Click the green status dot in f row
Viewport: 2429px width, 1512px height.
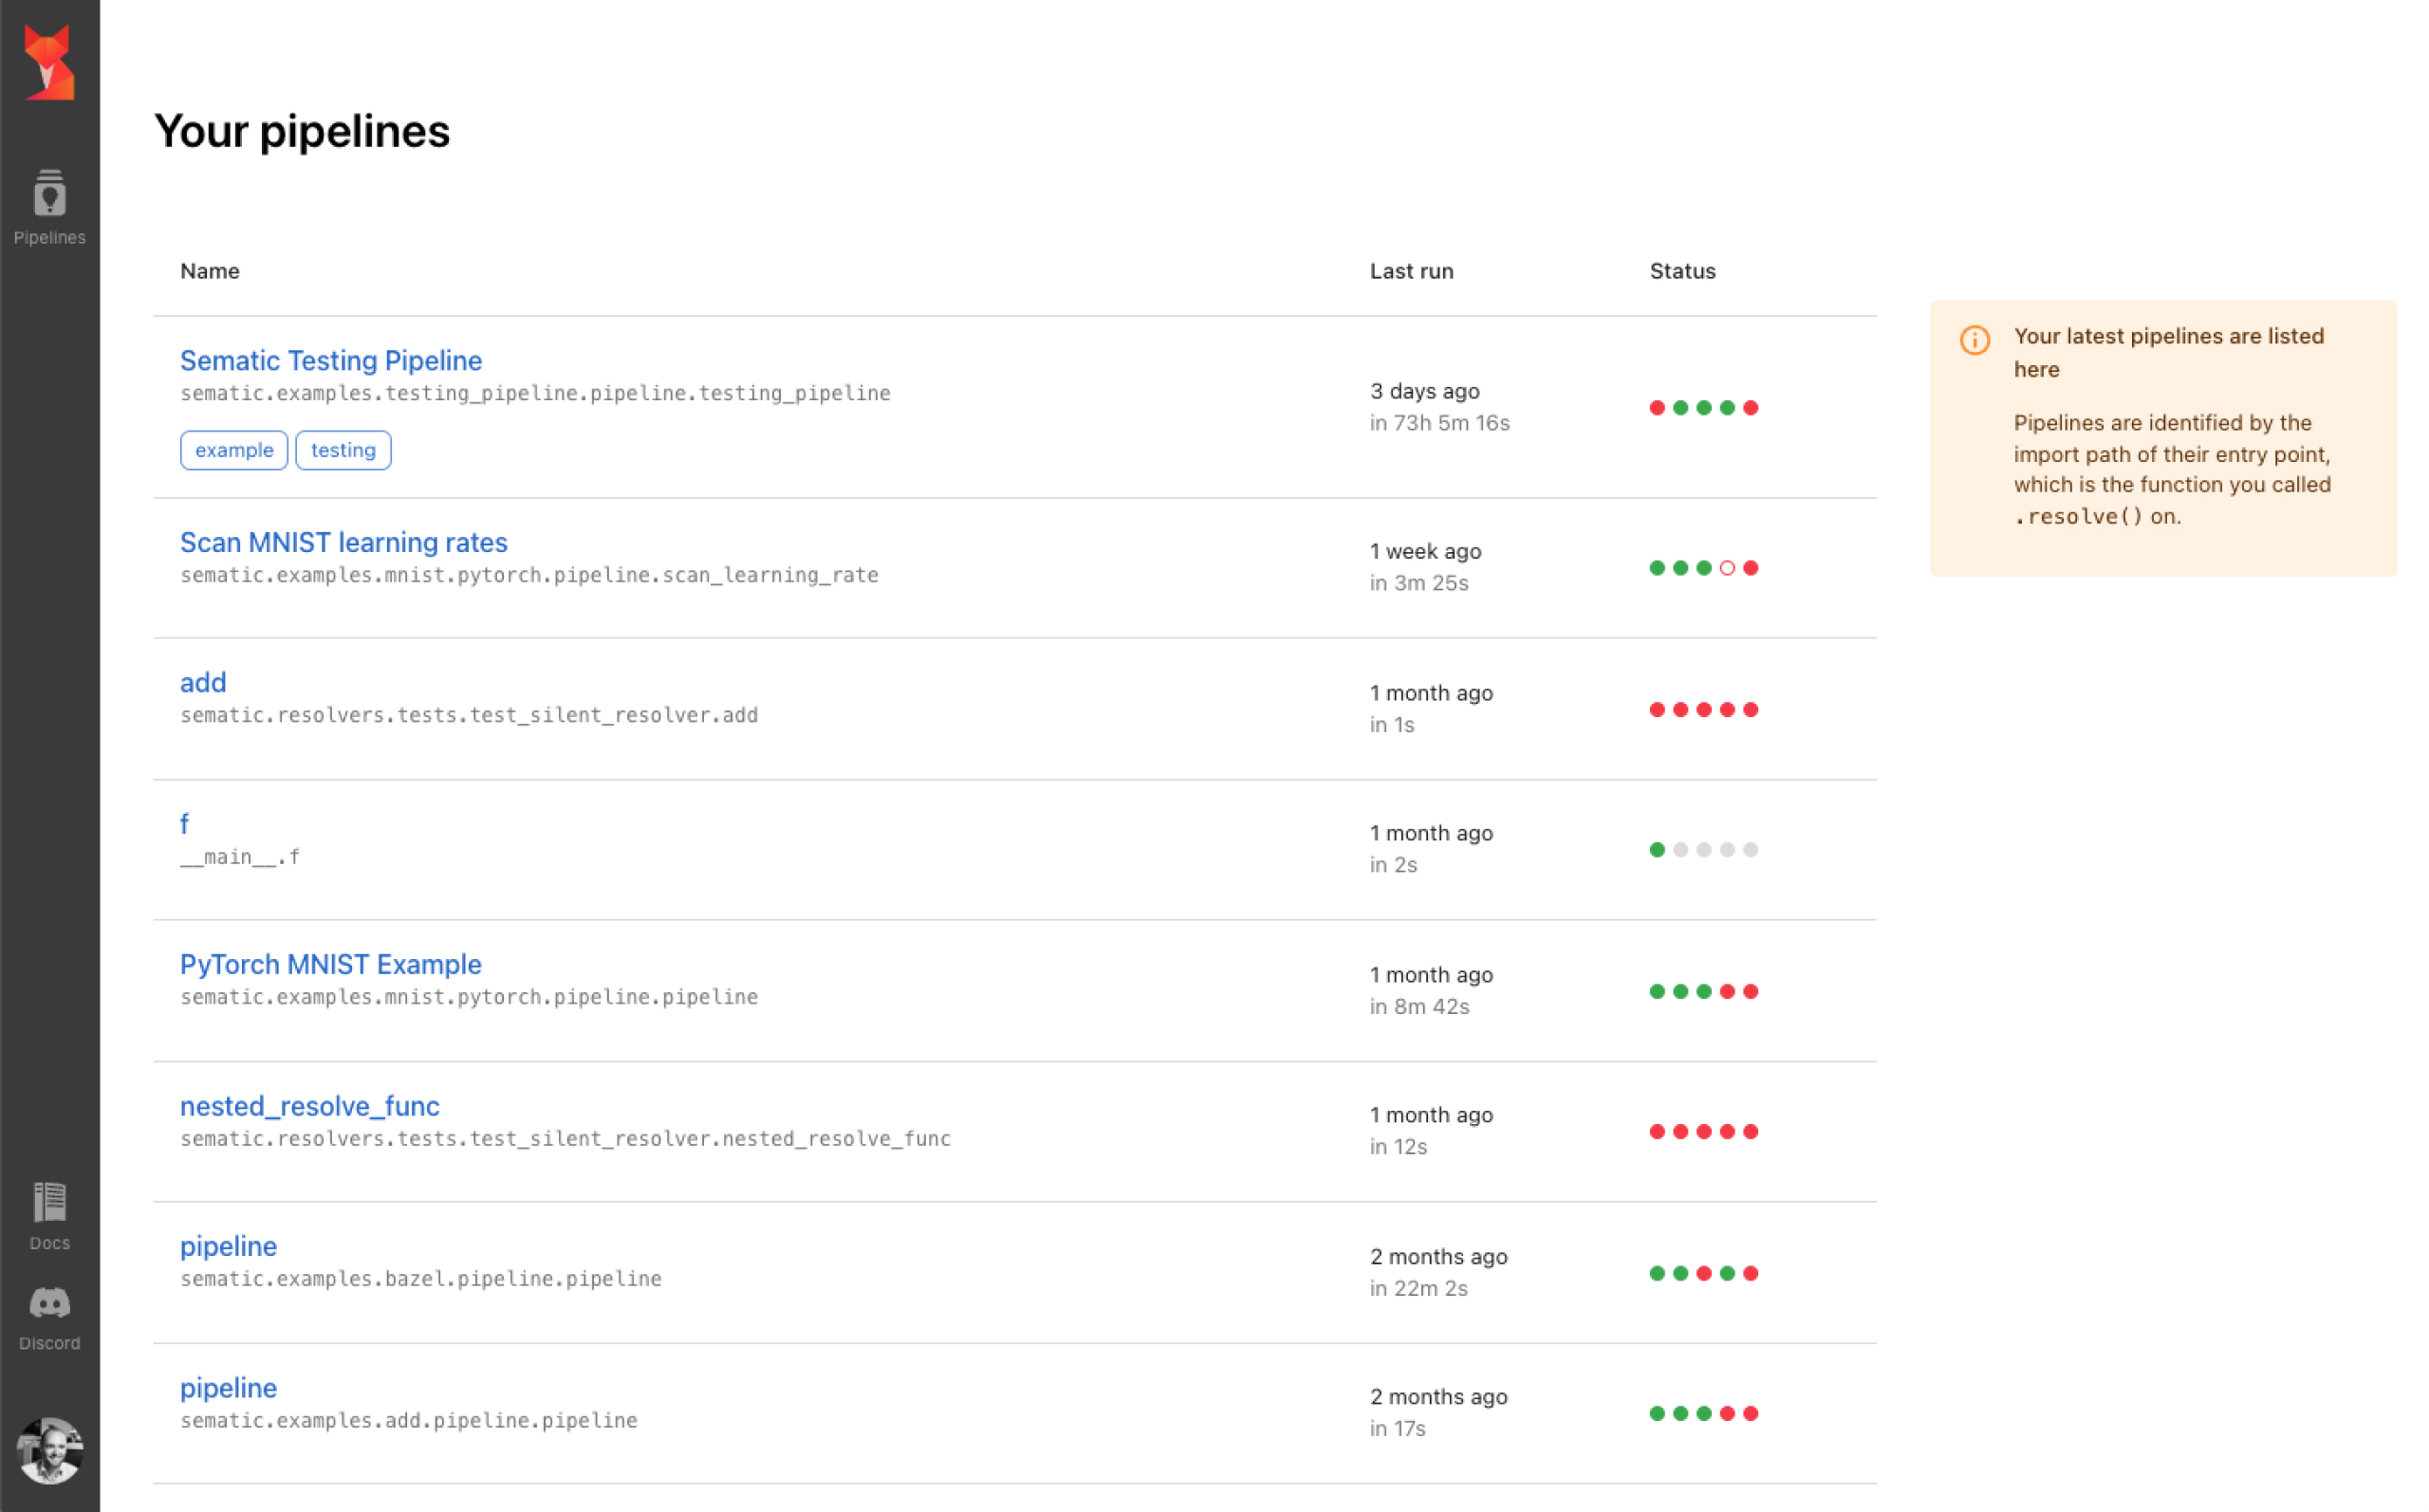[x=1657, y=850]
